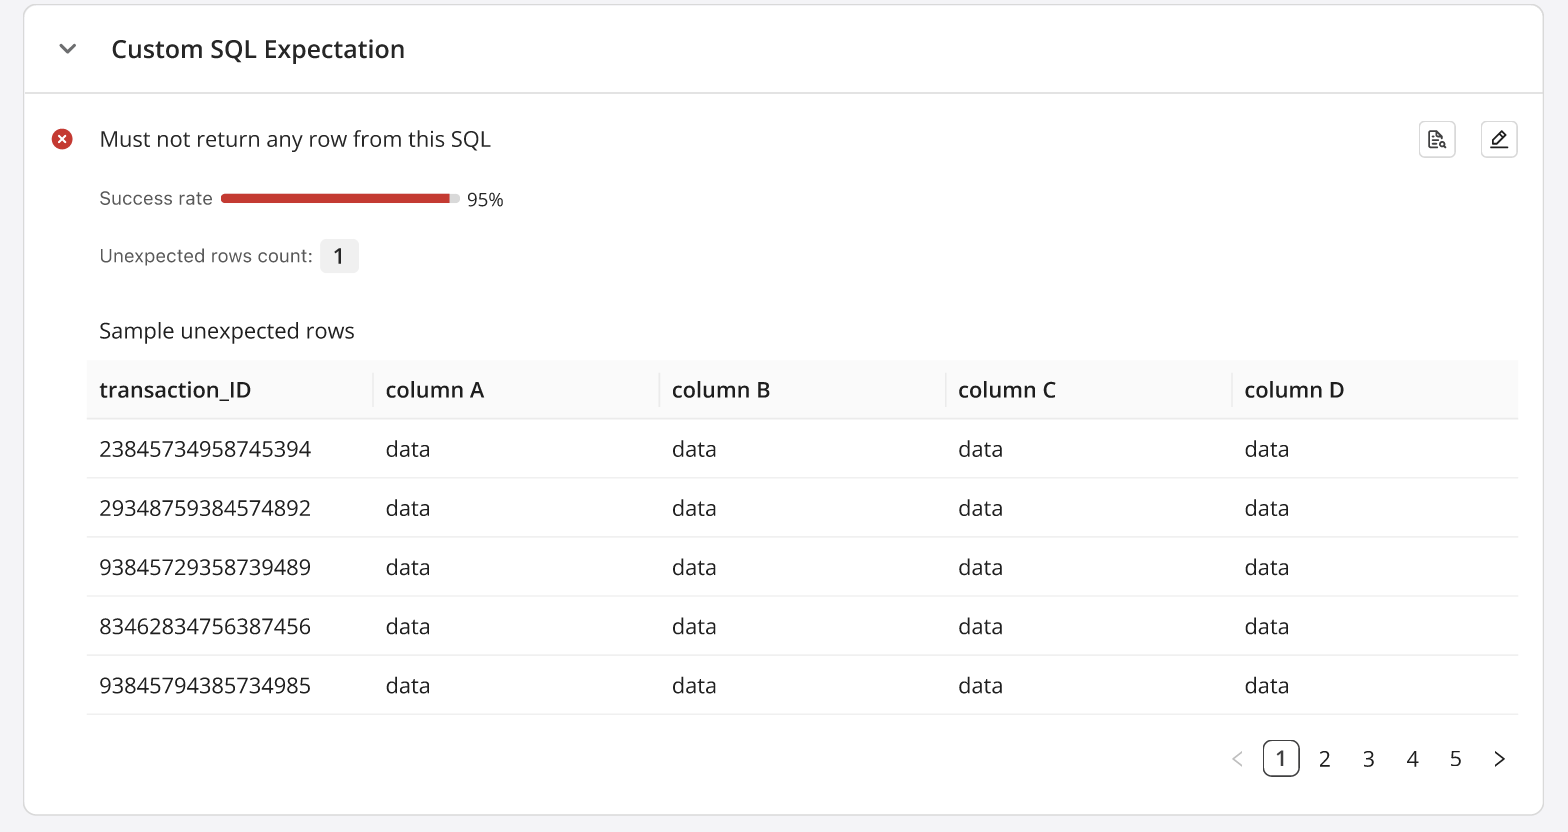This screenshot has width=1568, height=832.
Task: Jump to page 4 of results
Action: [x=1412, y=759]
